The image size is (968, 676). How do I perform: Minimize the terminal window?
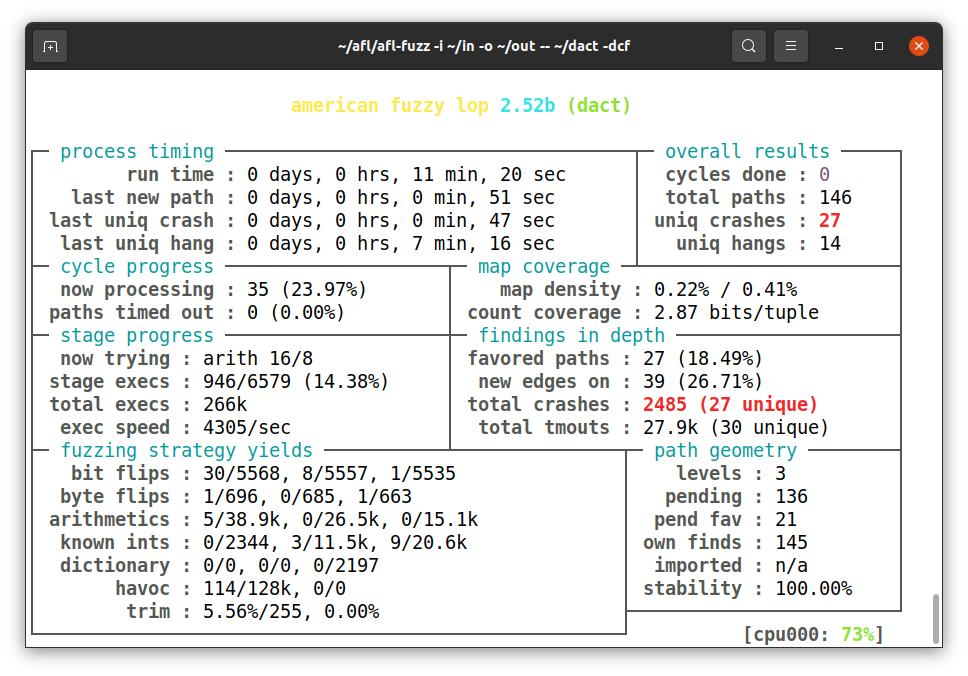(x=838, y=46)
